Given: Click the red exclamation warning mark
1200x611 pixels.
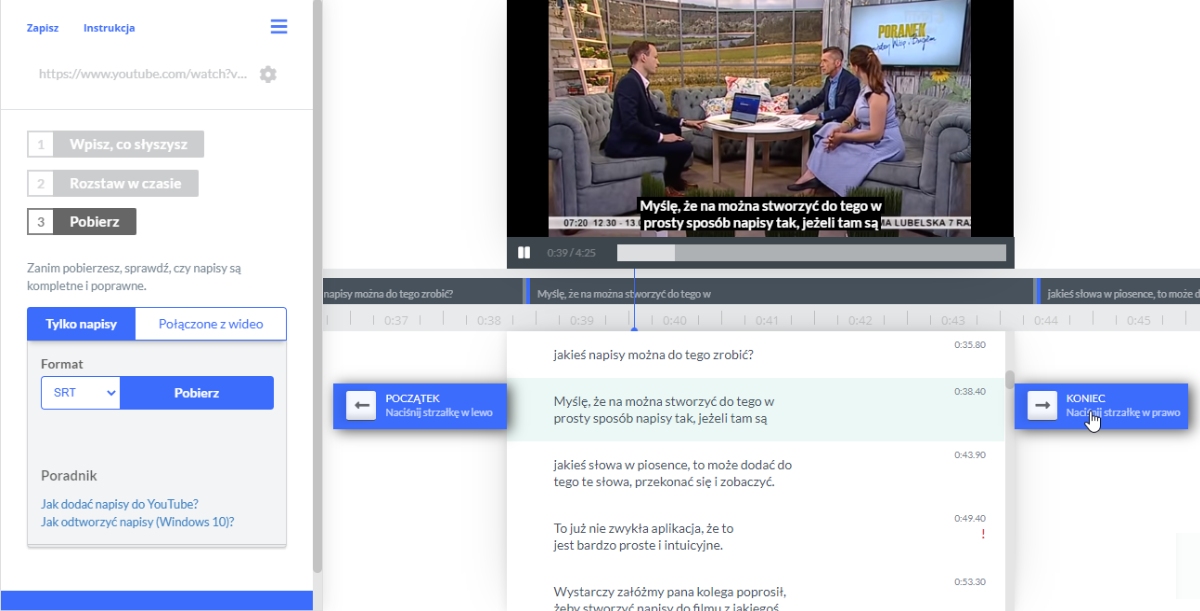Looking at the screenshot, I should 983,534.
